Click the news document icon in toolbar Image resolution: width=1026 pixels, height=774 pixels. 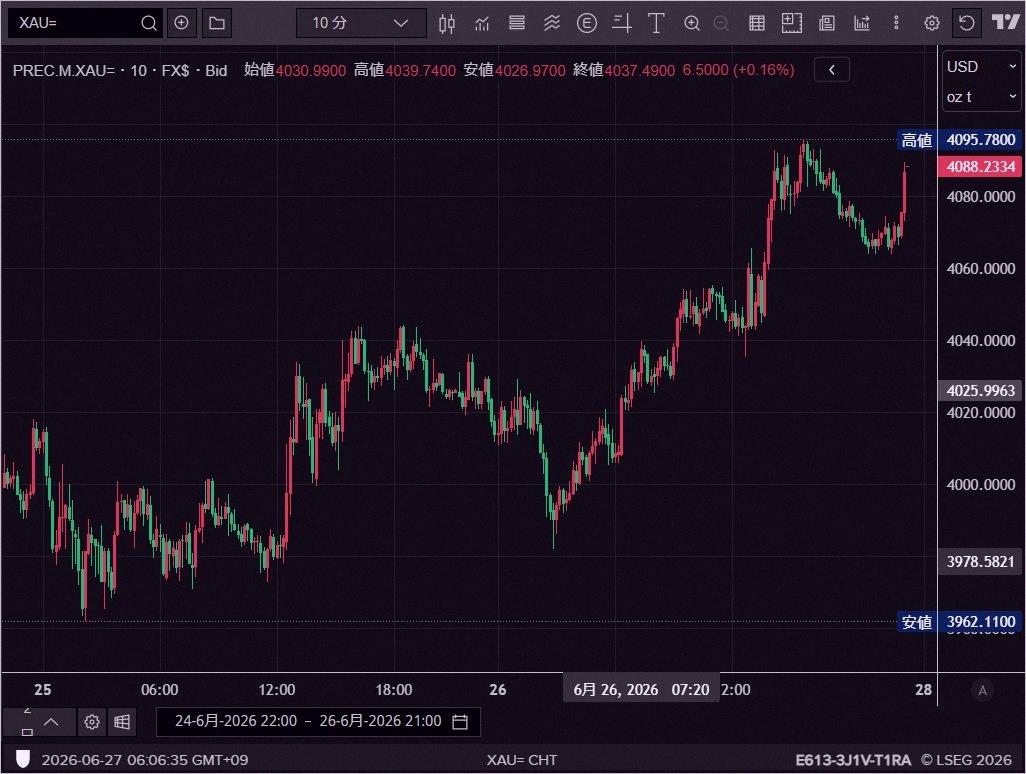click(x=827, y=24)
